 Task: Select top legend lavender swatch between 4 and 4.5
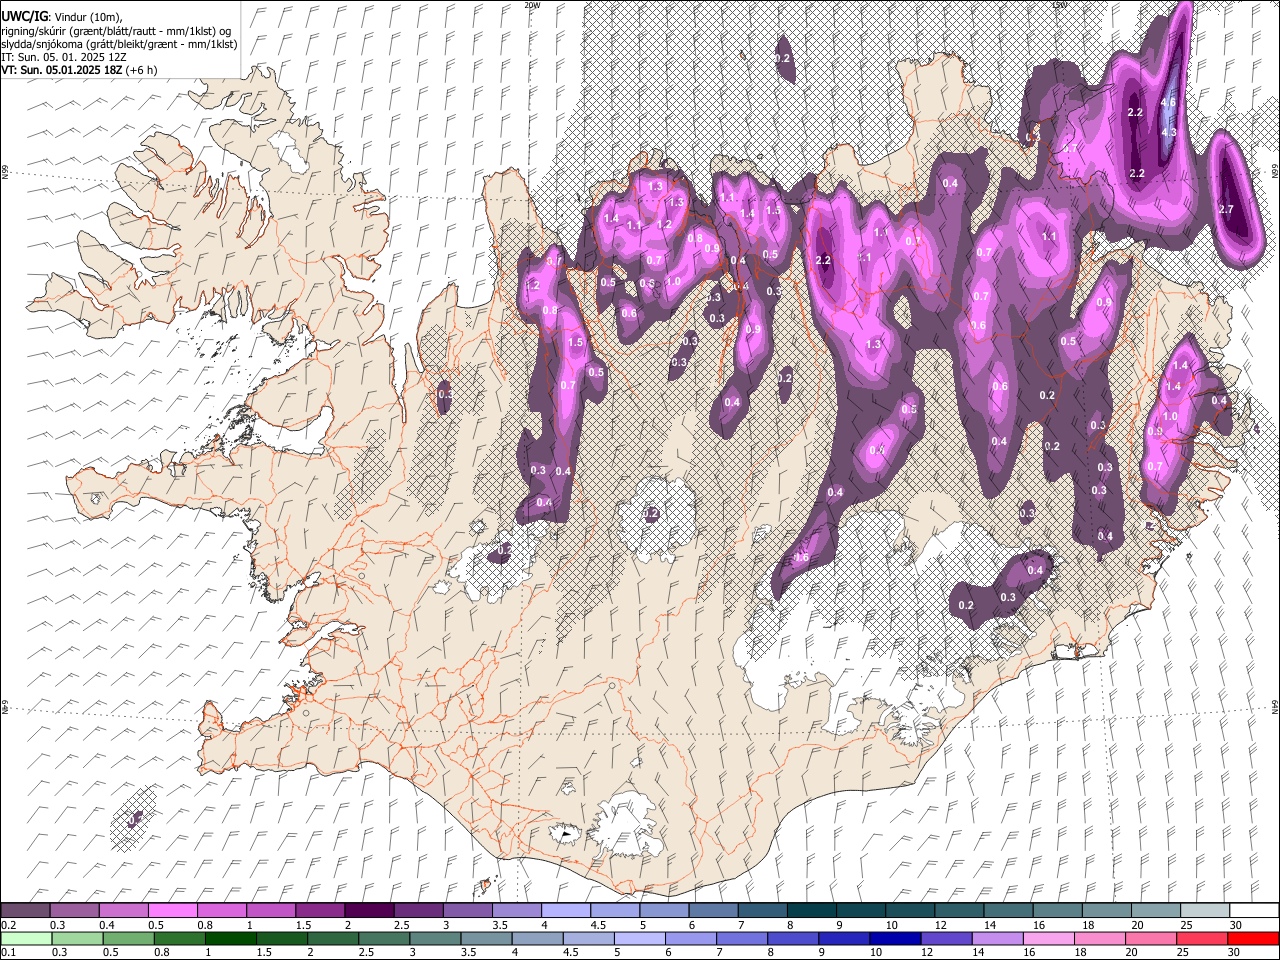coord(564,911)
